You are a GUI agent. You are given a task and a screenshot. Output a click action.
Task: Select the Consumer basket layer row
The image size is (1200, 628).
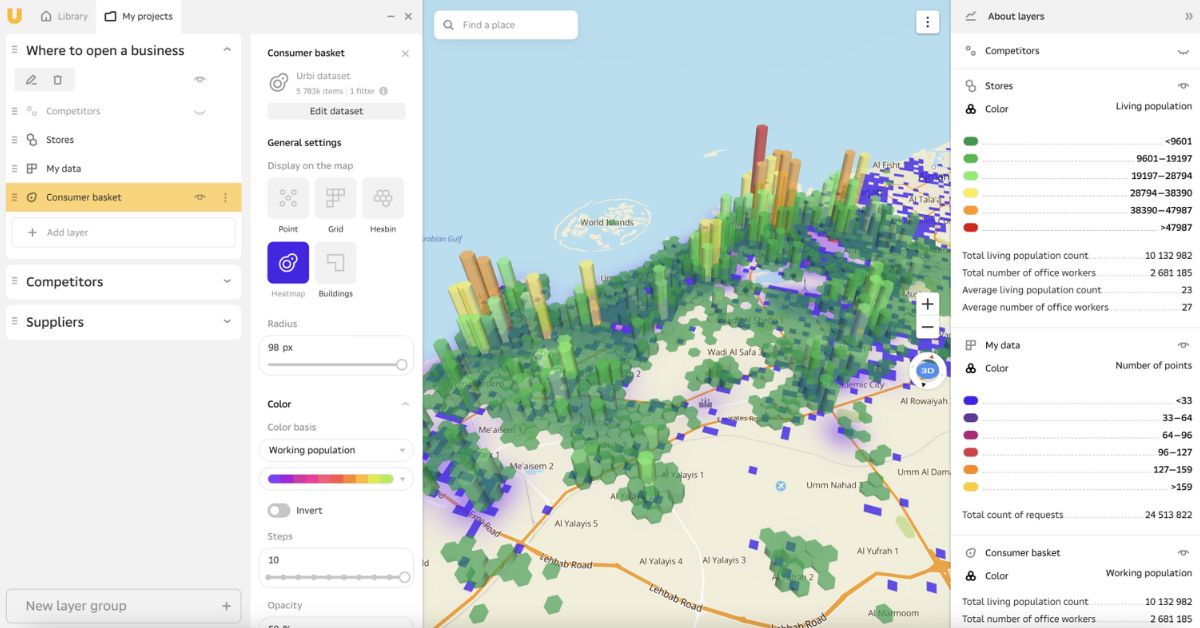[124, 197]
